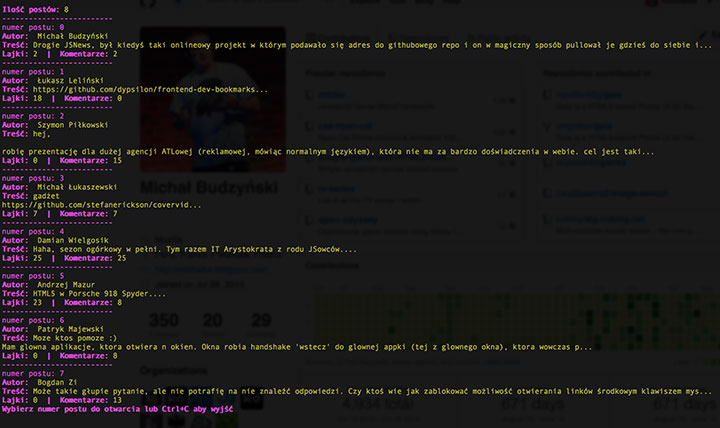This screenshot has height=428, width=720.
Task: Click the line starting 'Mam glowna aplikacje'
Action: pyautogui.click(x=297, y=347)
